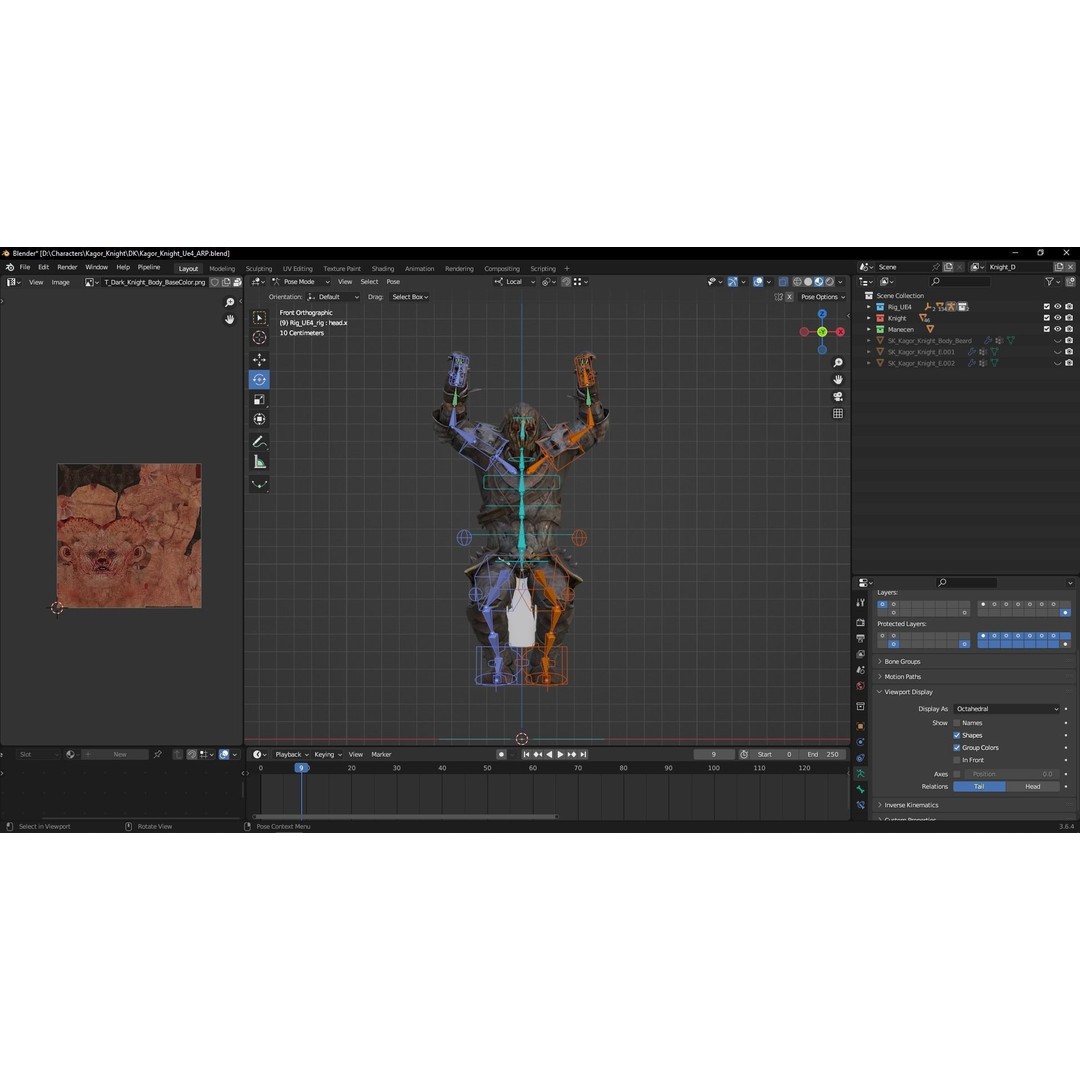Open the Render properties tab

(860, 622)
